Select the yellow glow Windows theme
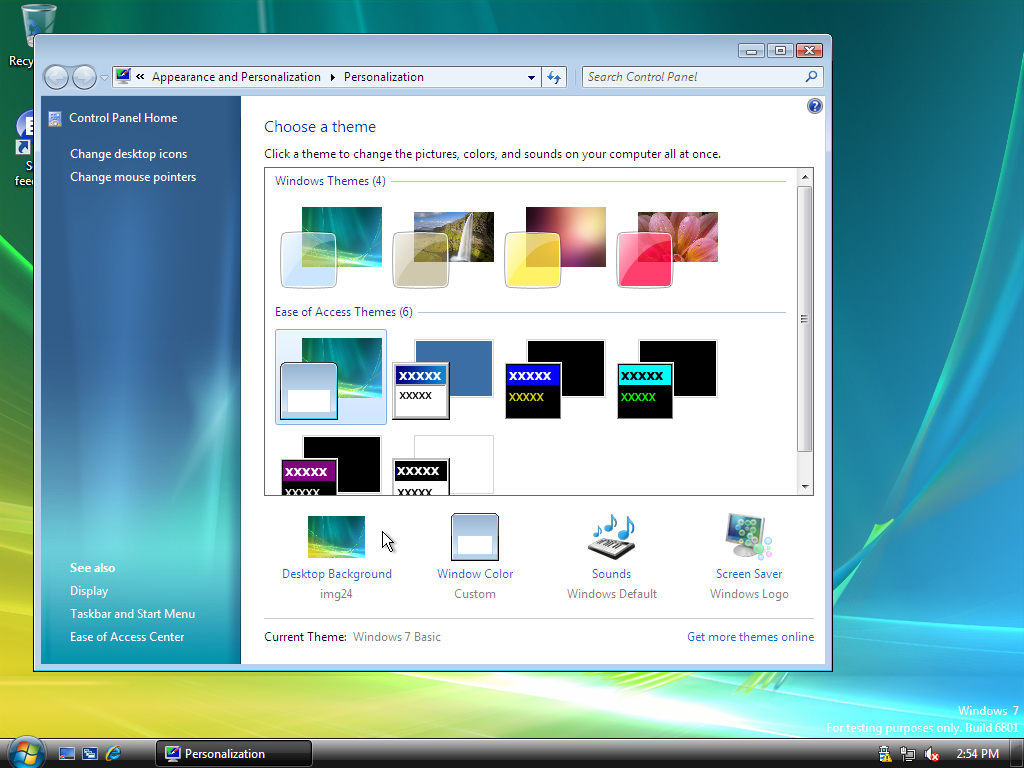The width and height of the screenshot is (1024, 768). click(x=556, y=247)
